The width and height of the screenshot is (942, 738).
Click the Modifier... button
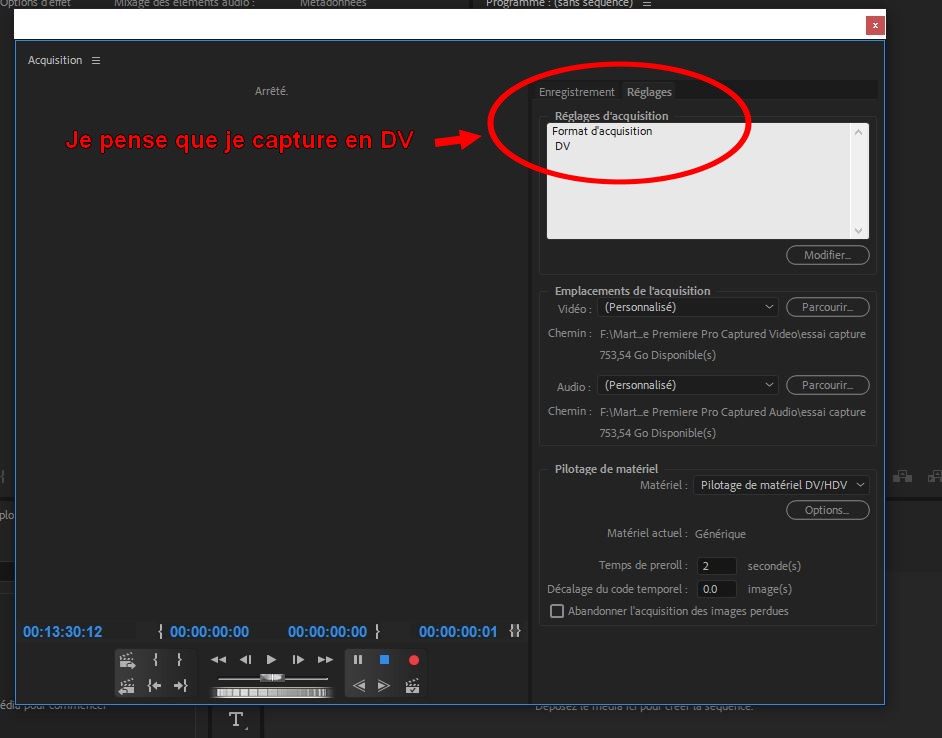pos(827,255)
